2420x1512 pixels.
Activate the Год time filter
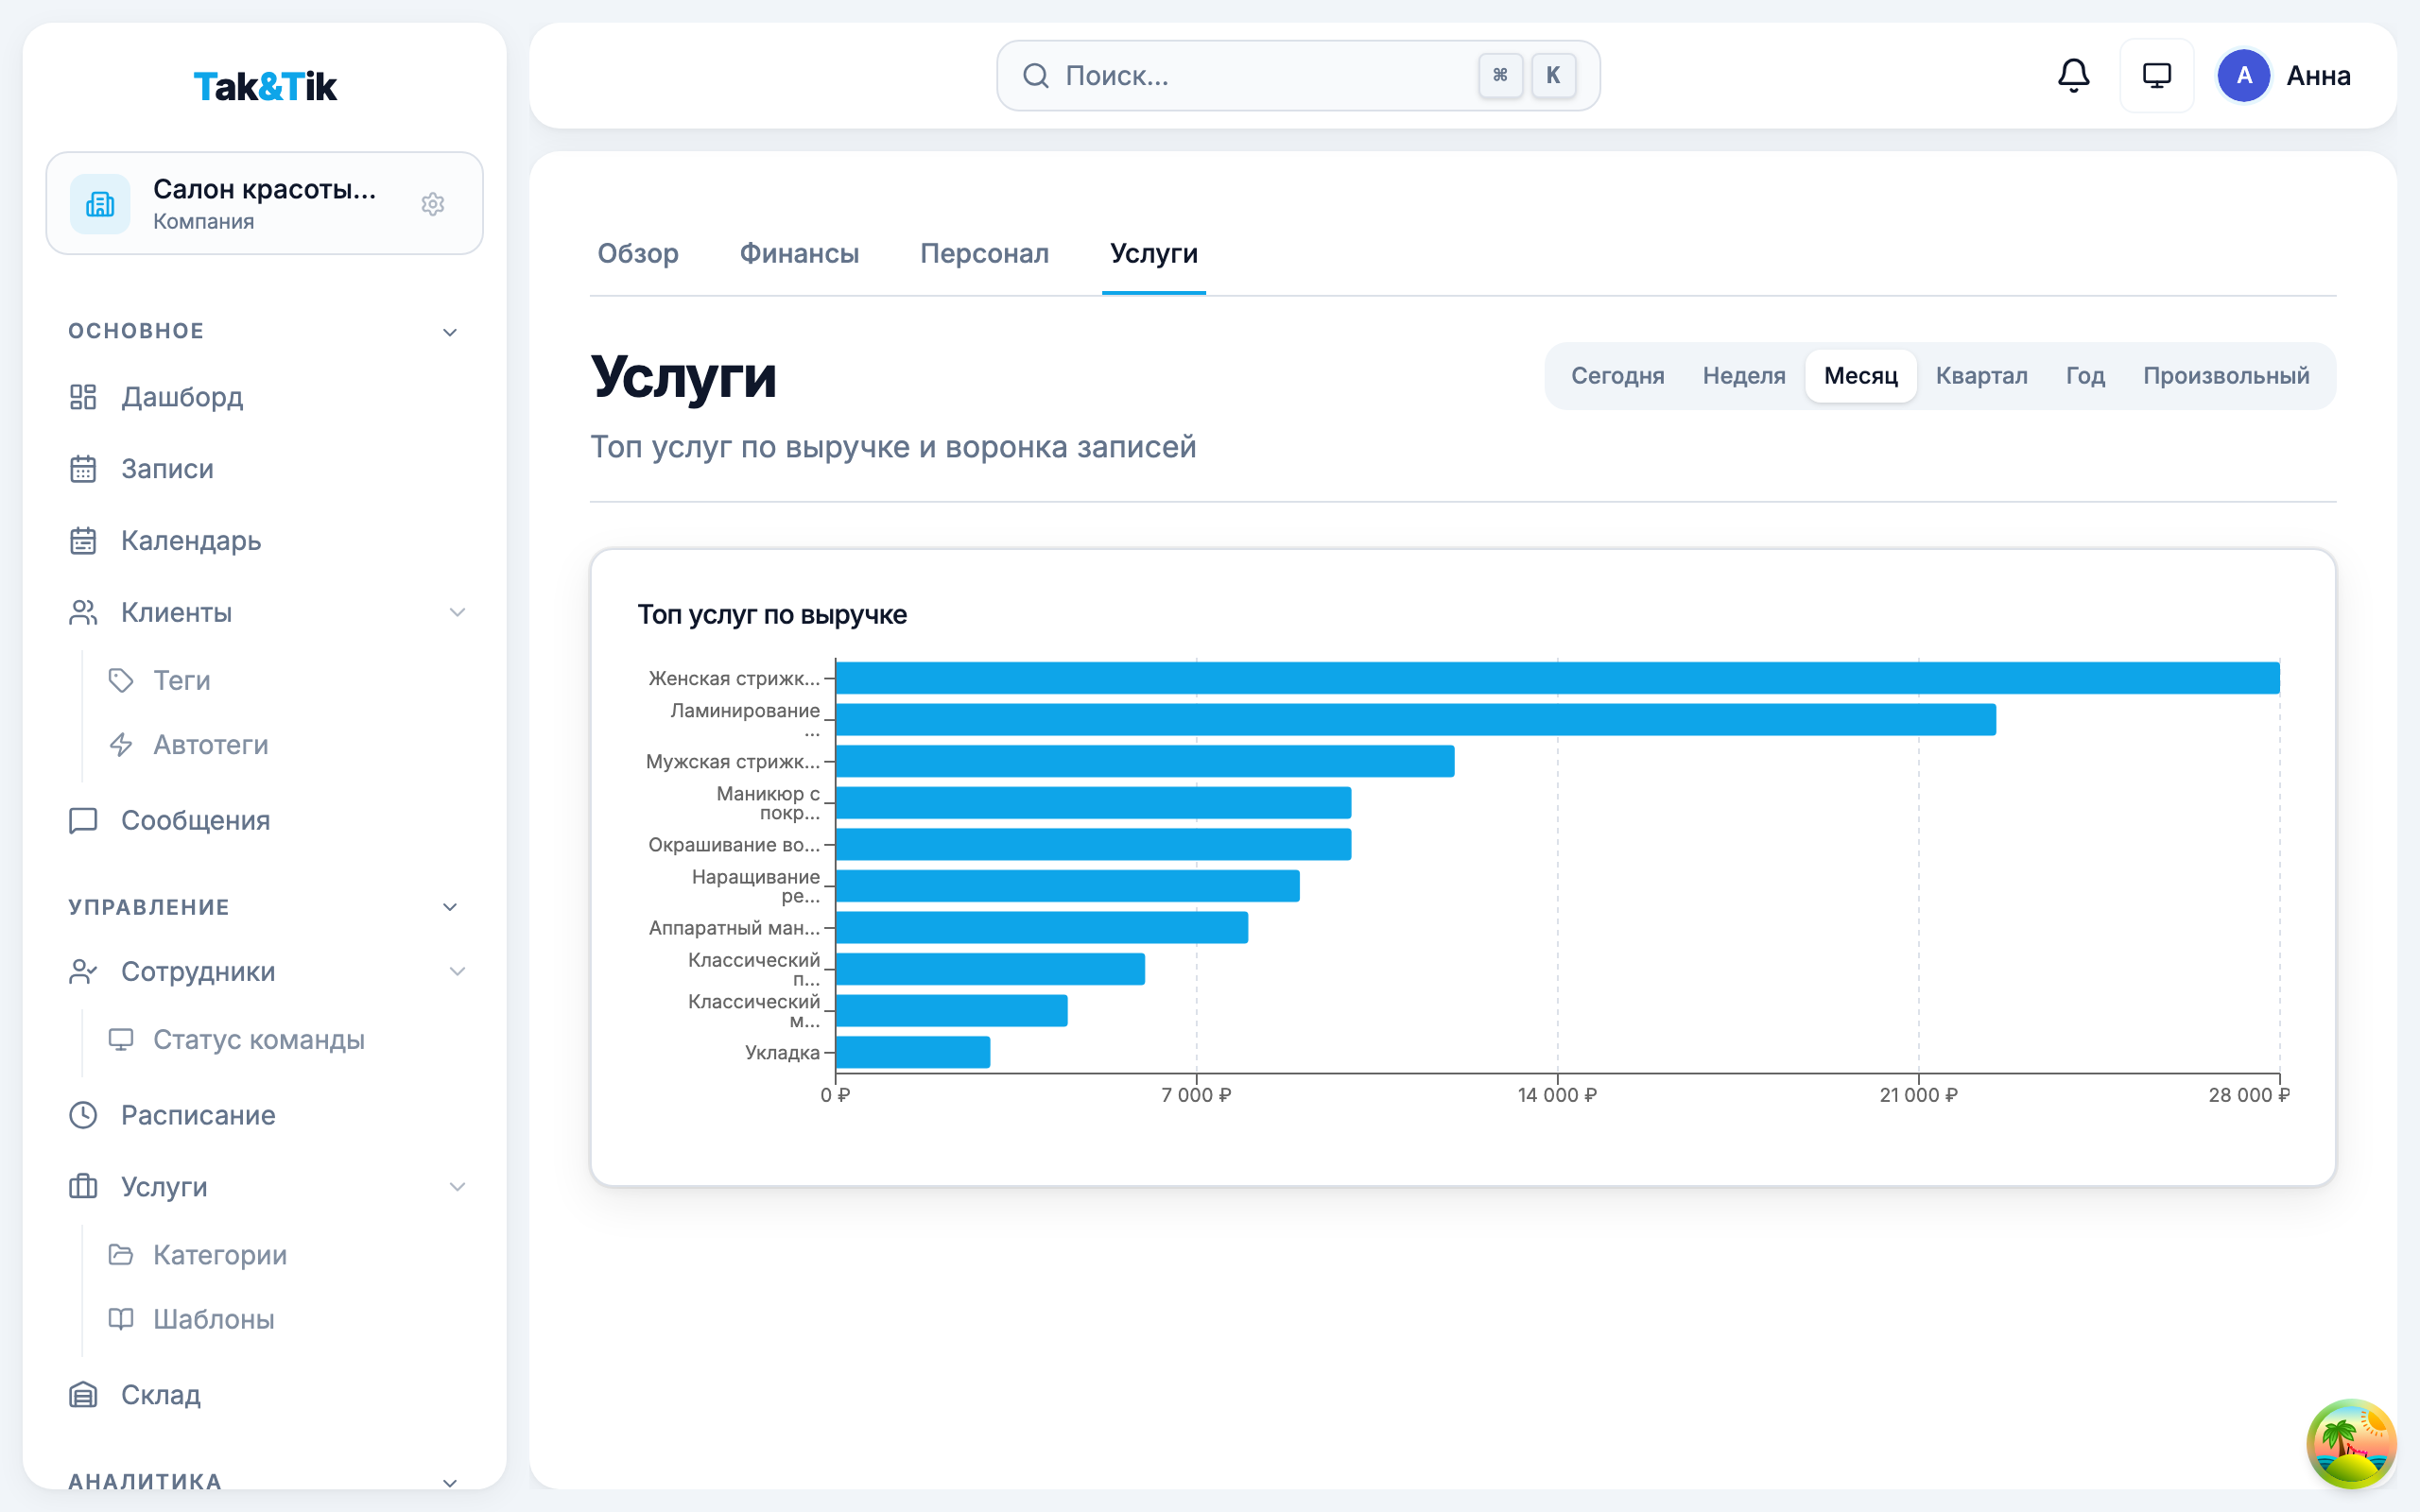click(x=2085, y=375)
